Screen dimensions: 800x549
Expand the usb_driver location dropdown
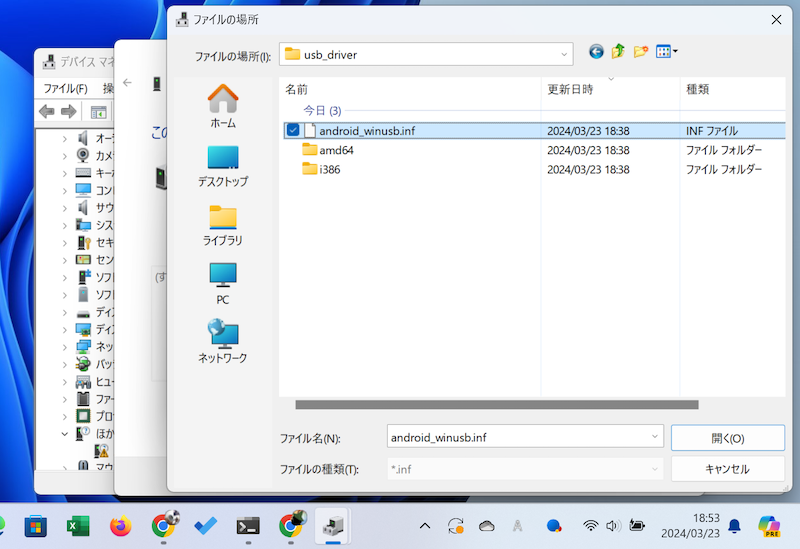[x=563, y=53]
